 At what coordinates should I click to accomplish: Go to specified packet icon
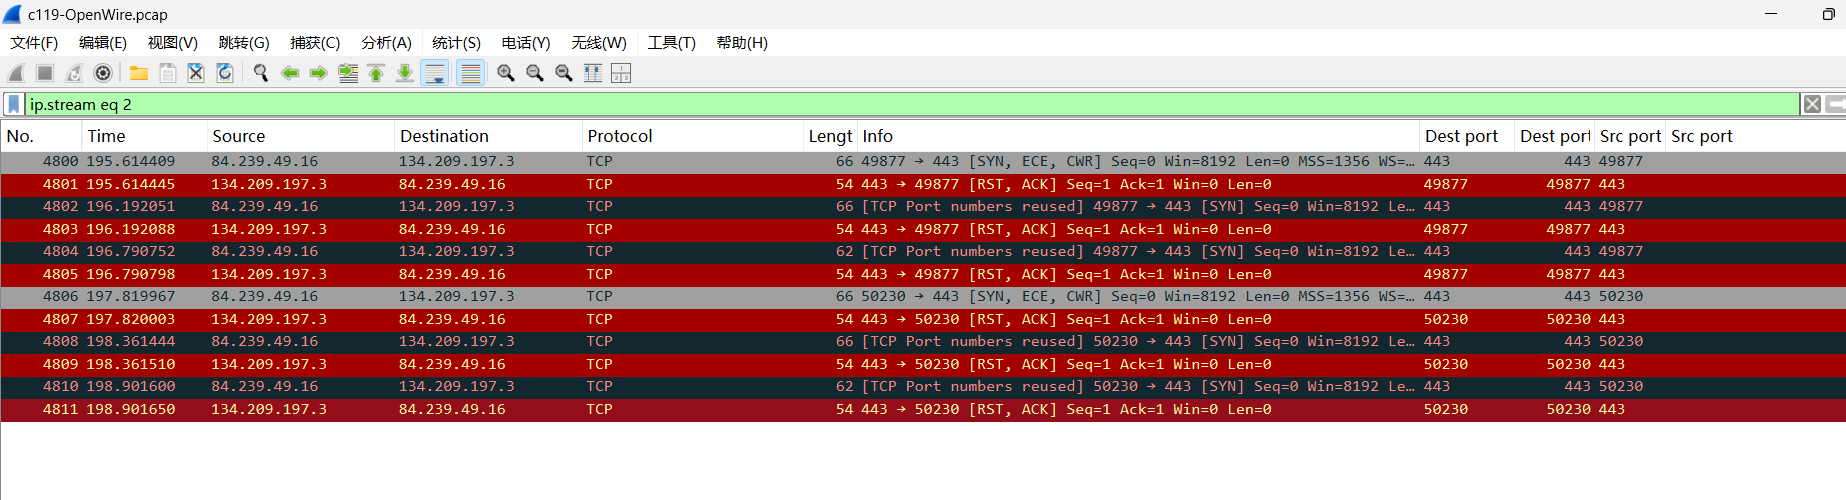coord(348,73)
